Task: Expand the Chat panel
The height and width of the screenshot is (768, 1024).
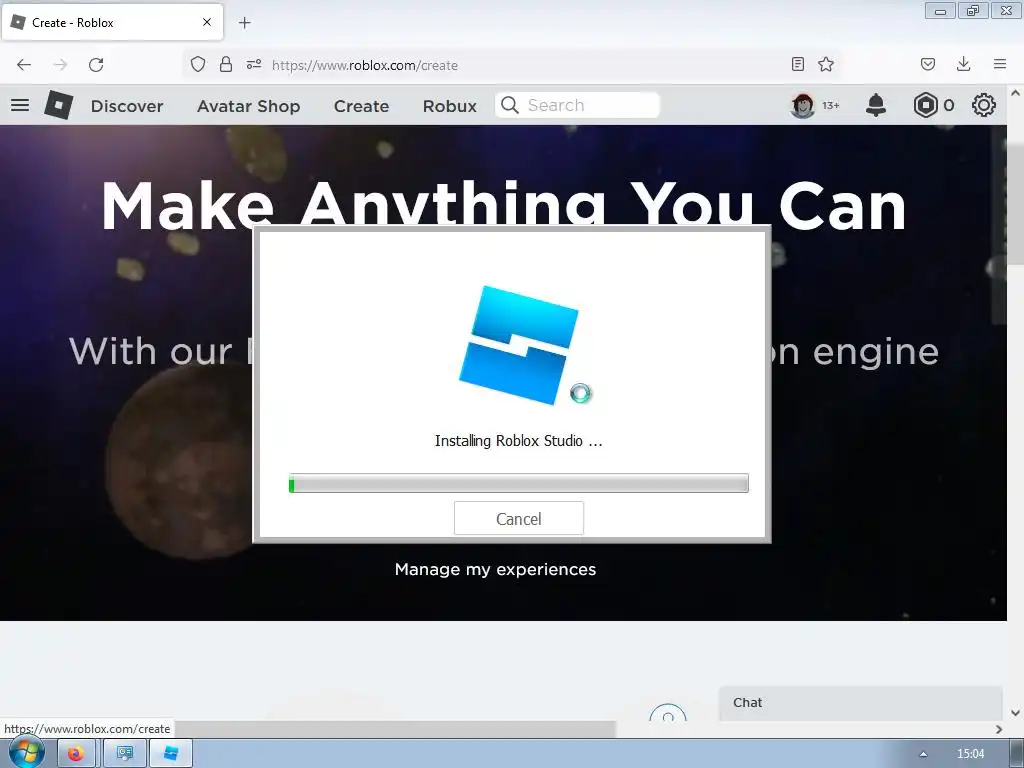Action: click(x=860, y=703)
